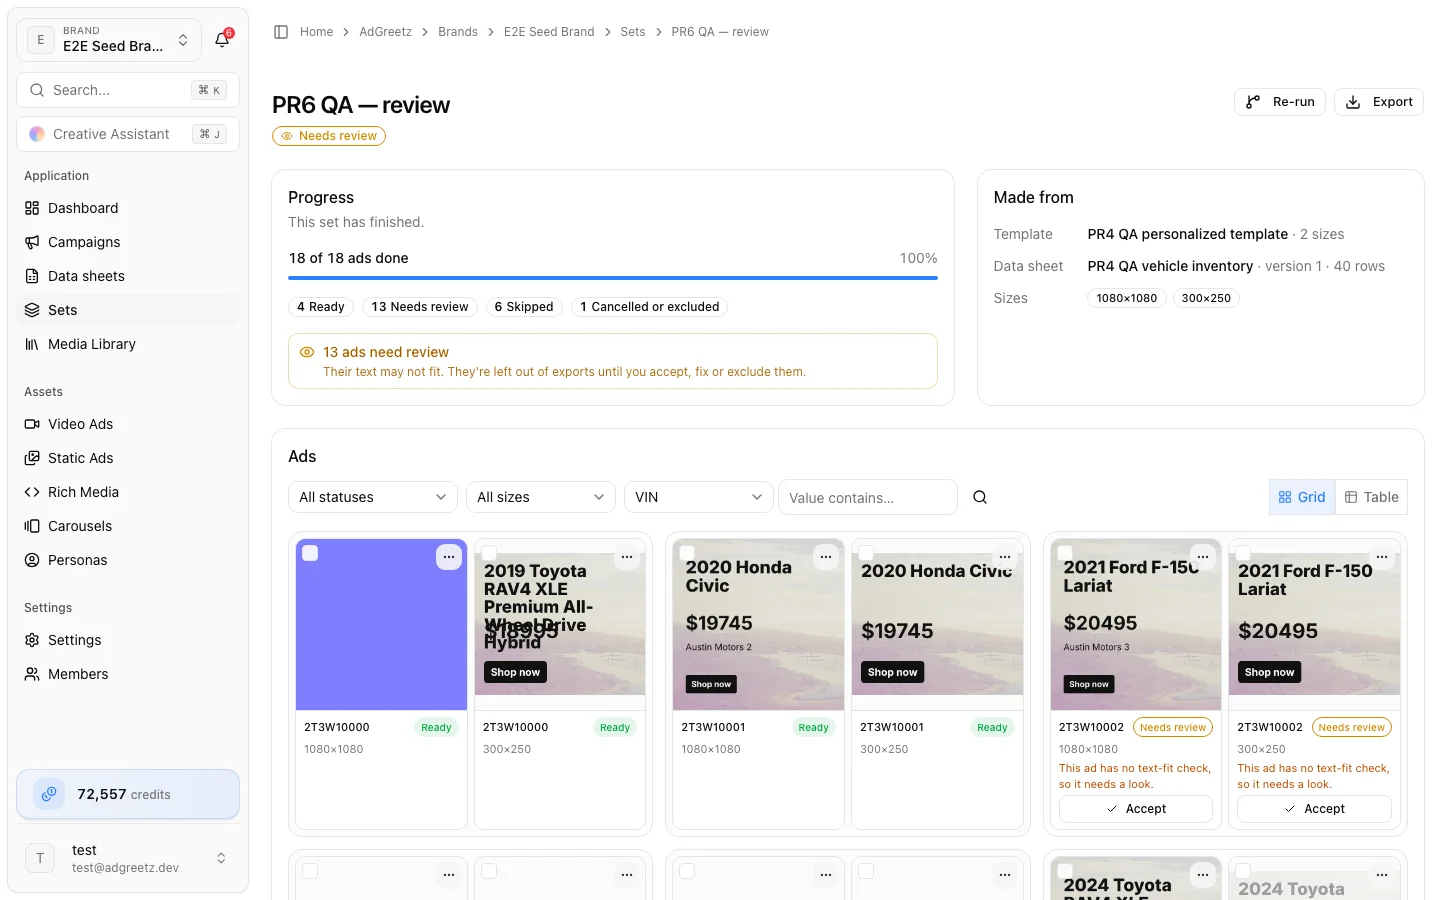Open Rich Media assets

(128, 492)
